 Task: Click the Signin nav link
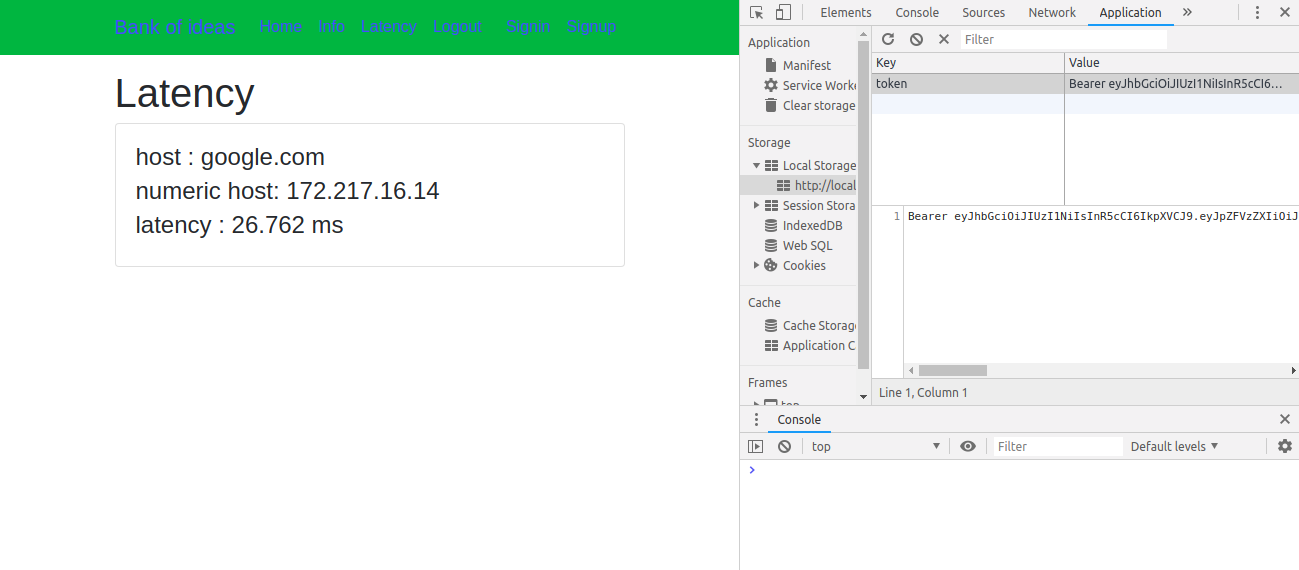click(528, 26)
